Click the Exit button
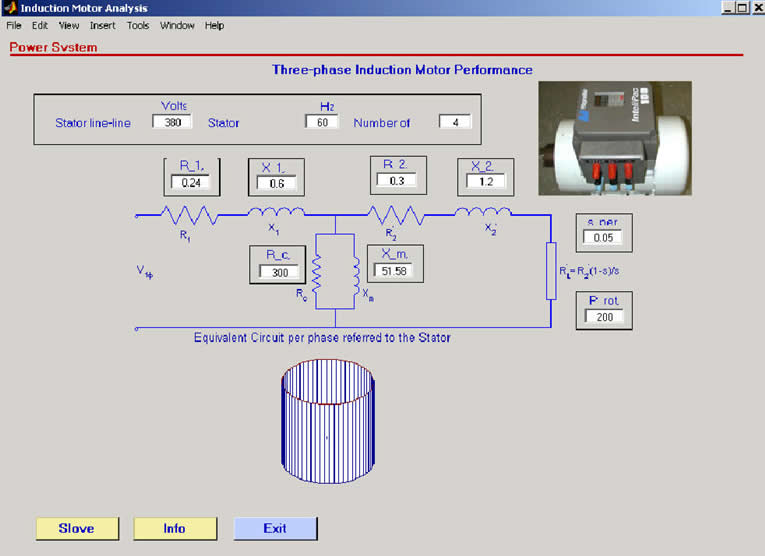The width and height of the screenshot is (765, 556). [x=275, y=529]
